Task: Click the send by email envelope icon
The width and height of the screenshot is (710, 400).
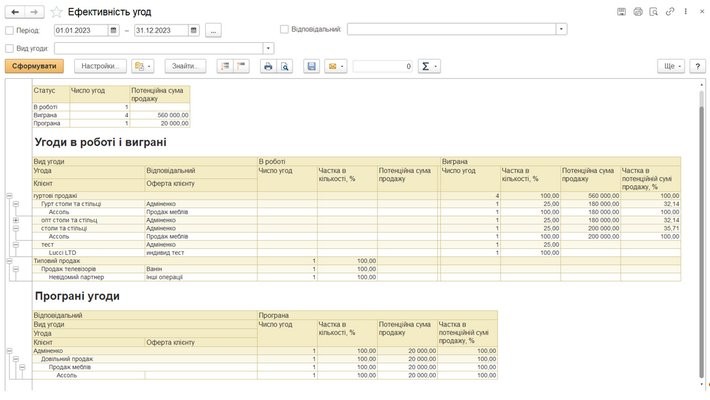Action: click(332, 66)
